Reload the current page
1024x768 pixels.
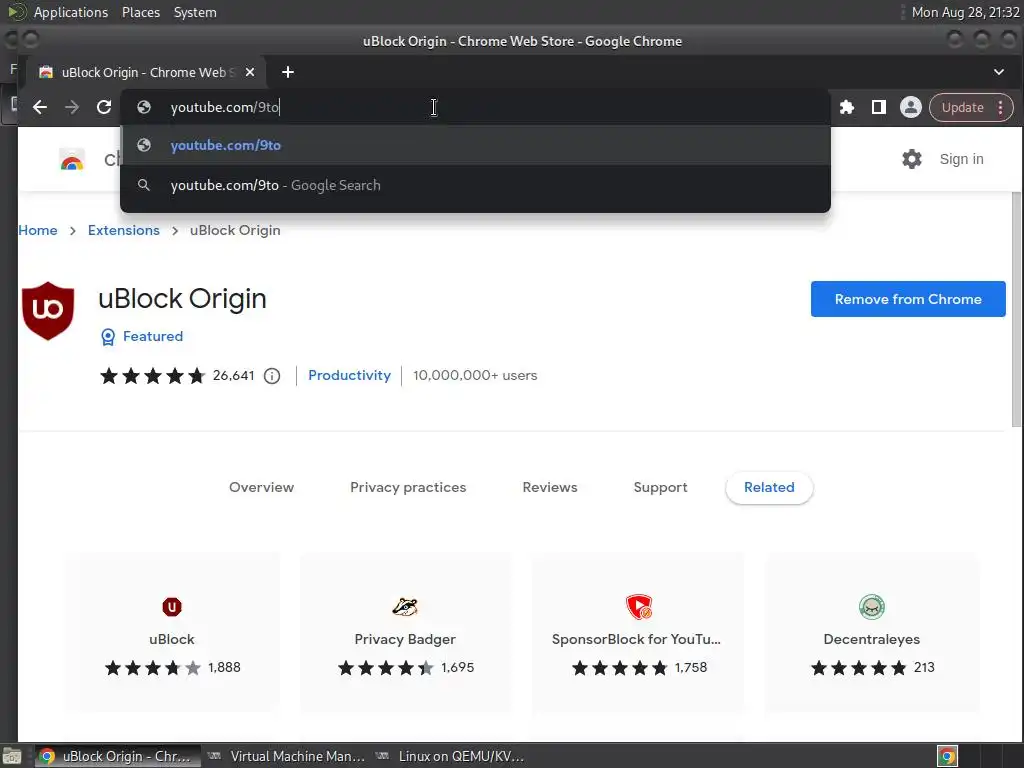[x=104, y=107]
